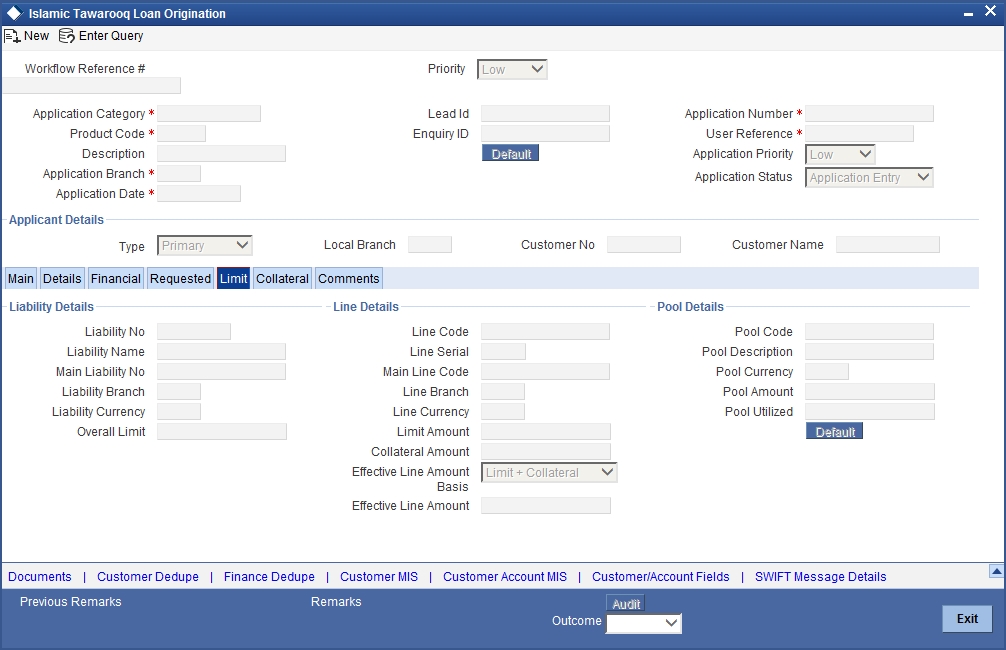The height and width of the screenshot is (650, 1006).
Task: Open the Customer Account MIS link
Action: [x=505, y=577]
